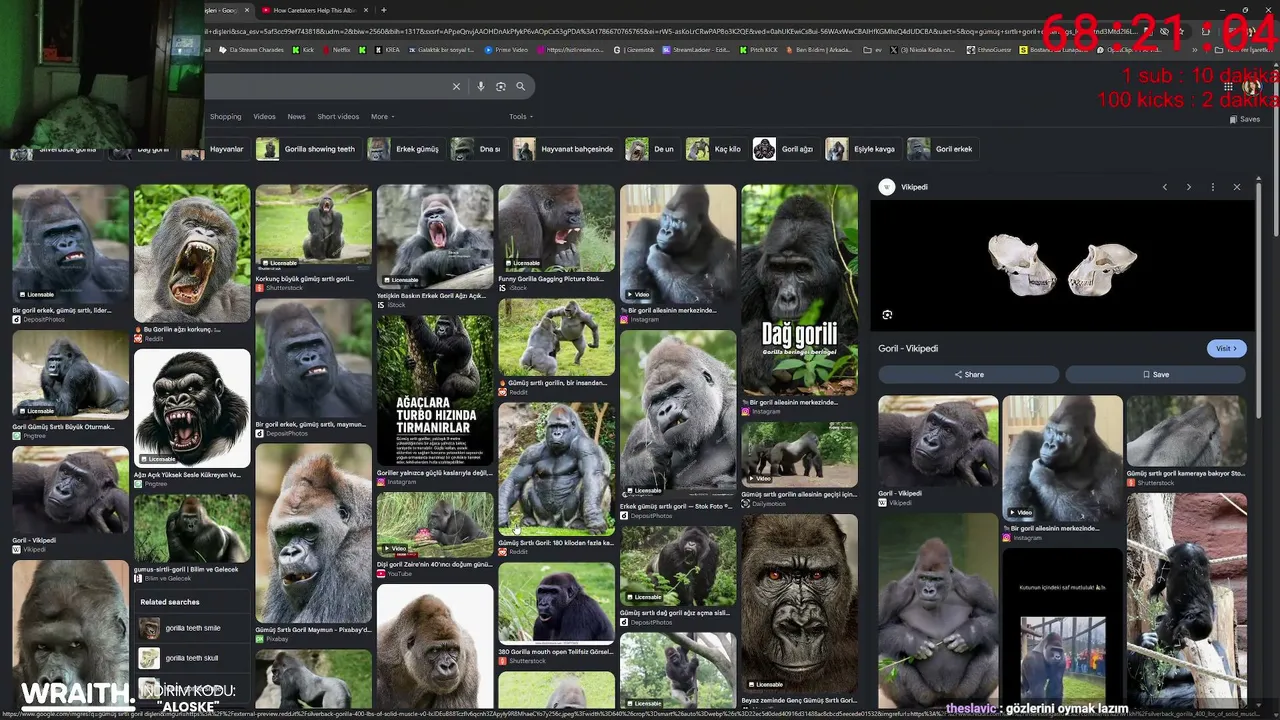Filter by Kaç kilo chip
Image resolution: width=1280 pixels, height=720 pixels.
[716, 149]
